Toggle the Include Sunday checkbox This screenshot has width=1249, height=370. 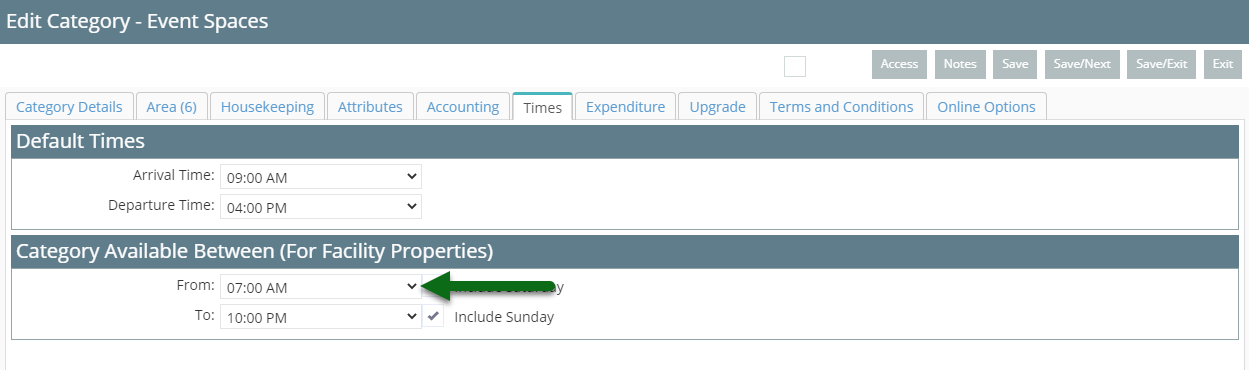tap(433, 316)
